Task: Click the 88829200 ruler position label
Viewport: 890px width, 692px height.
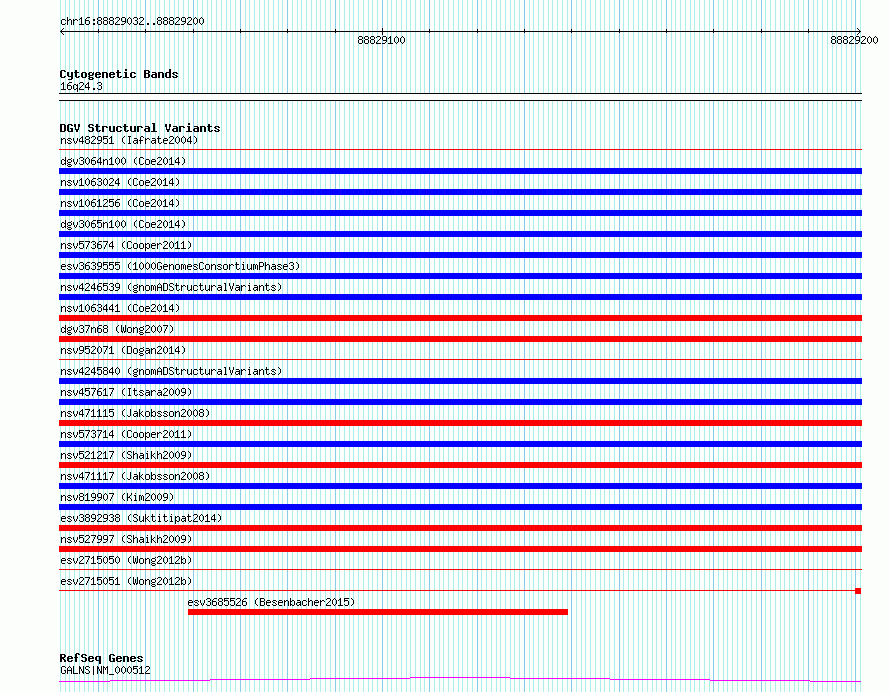Action: coord(854,40)
